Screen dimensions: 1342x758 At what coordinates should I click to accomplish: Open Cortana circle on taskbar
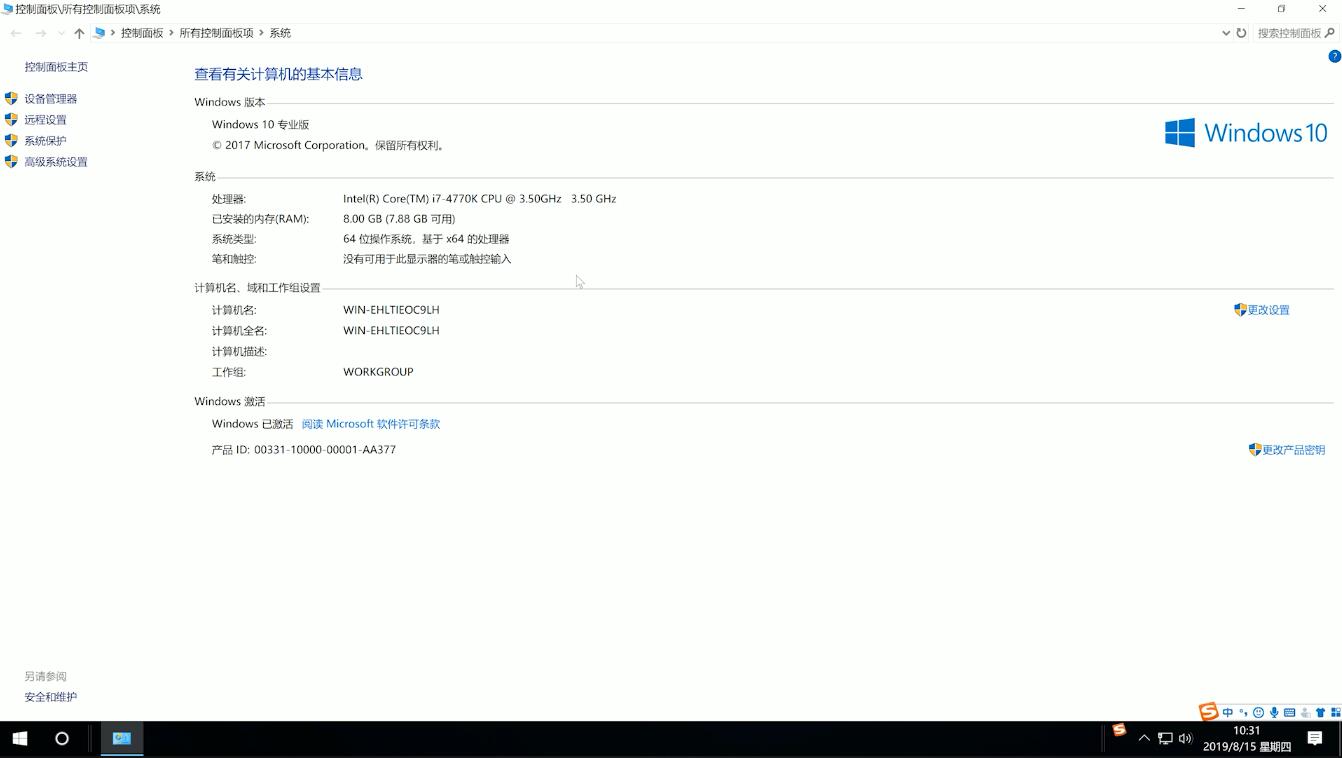62,739
